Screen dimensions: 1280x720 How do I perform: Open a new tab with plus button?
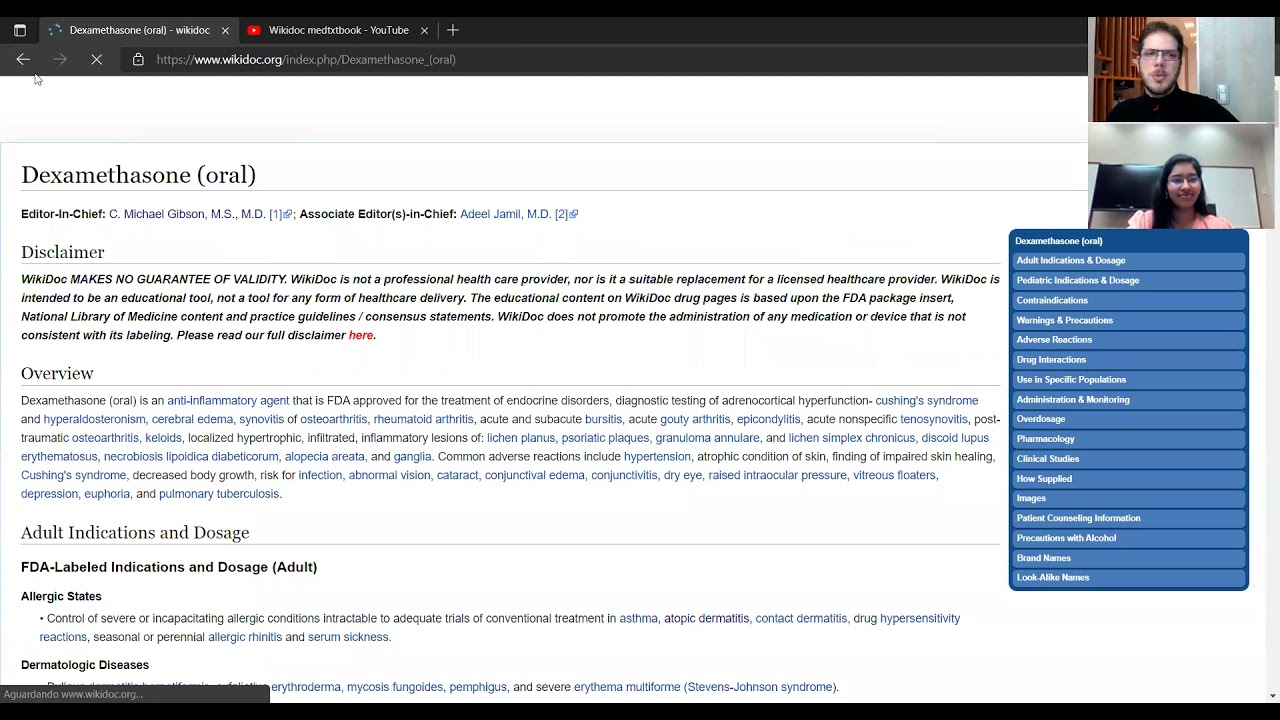click(453, 30)
